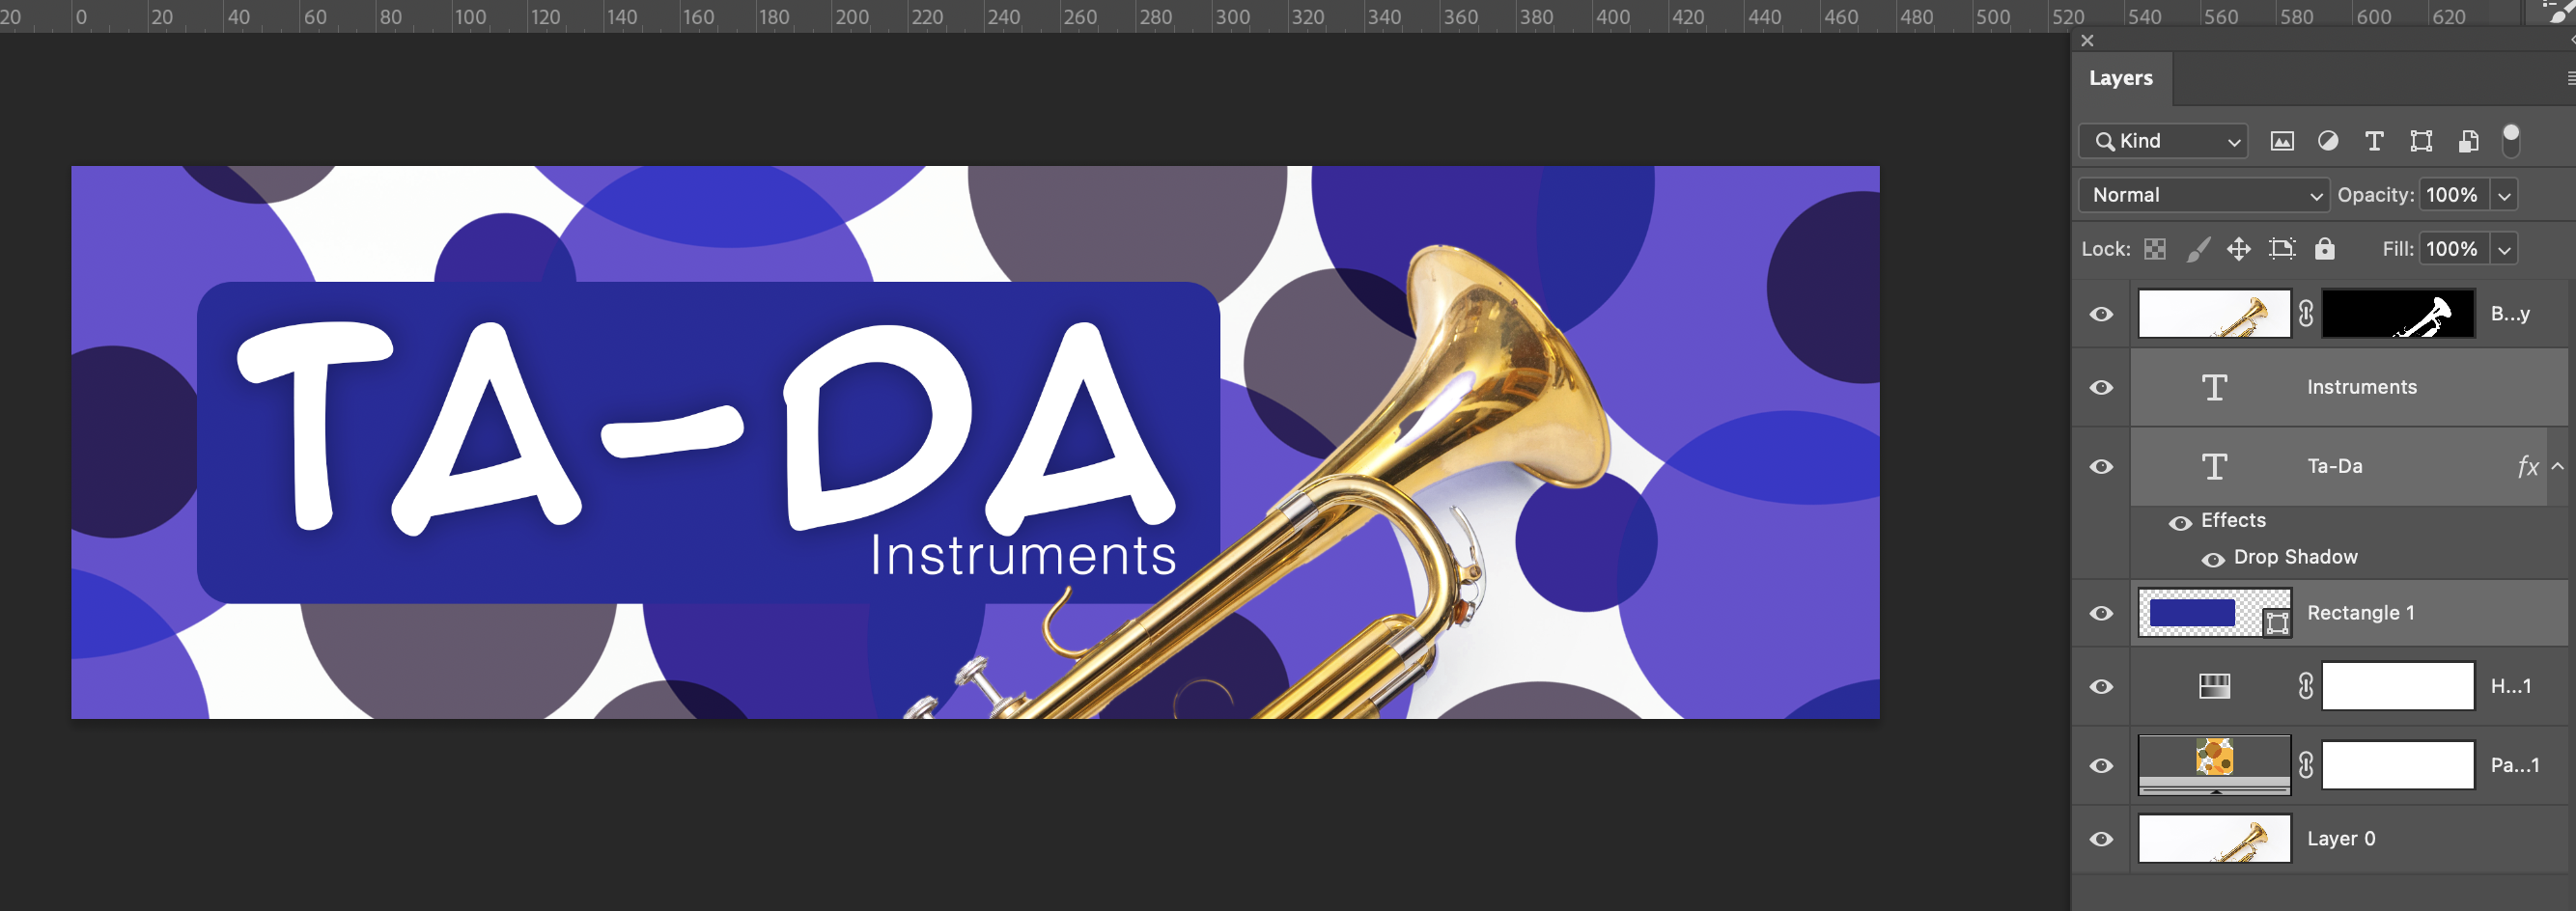Select the Instruments layer name

2362,387
